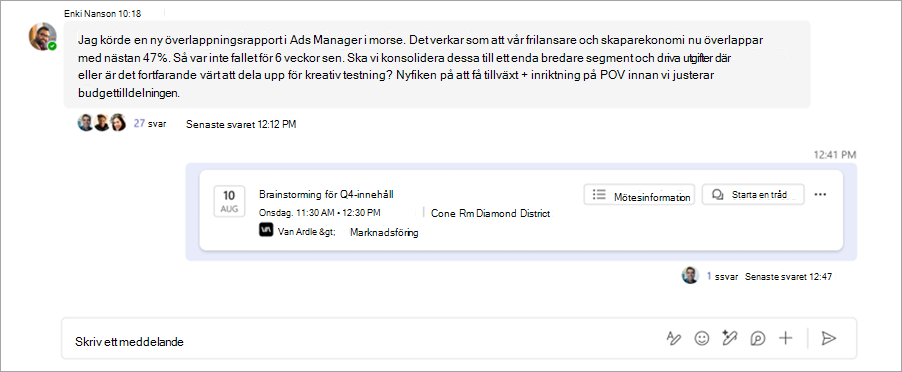This screenshot has height=372, width=902.
Task: Send the message with arrow icon
Action: 828,339
